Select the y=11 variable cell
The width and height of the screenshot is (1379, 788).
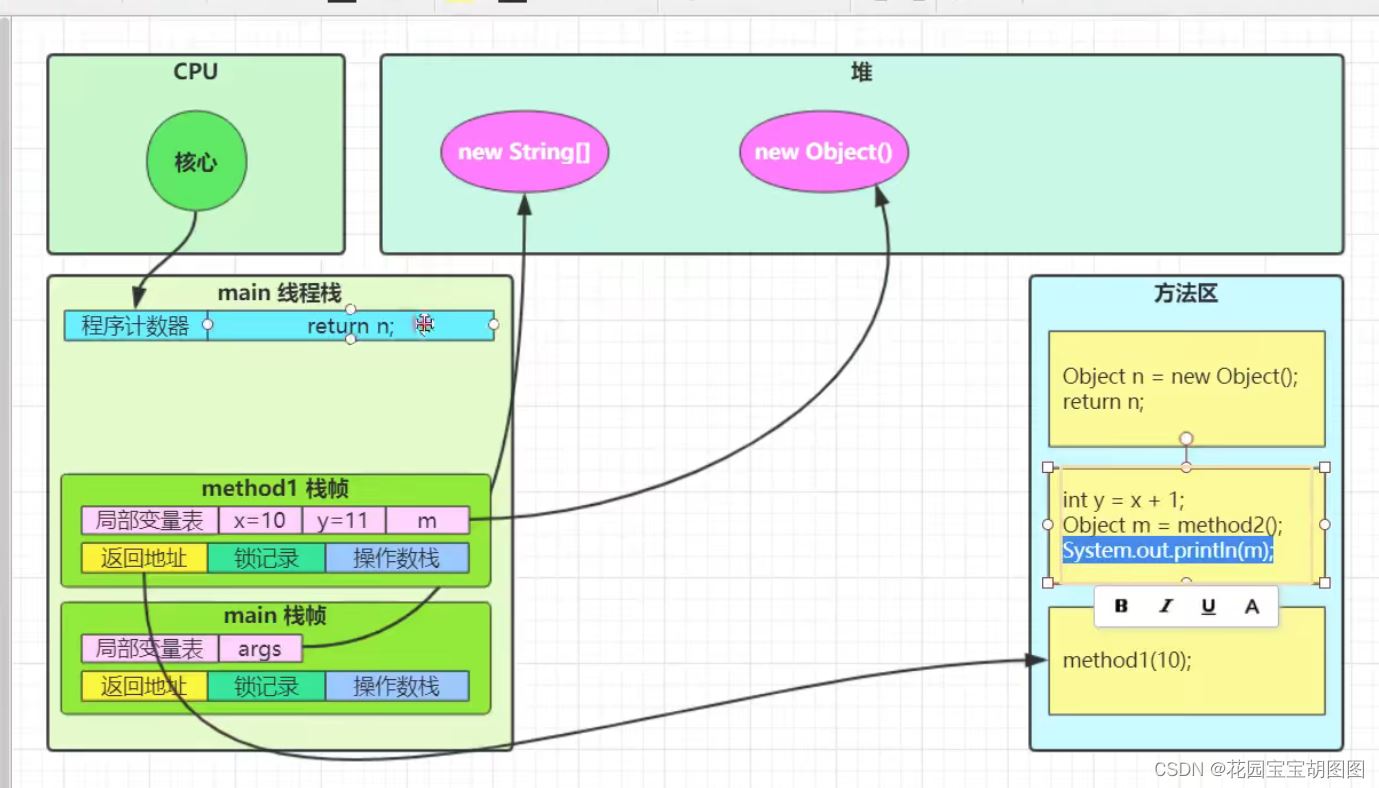coord(344,521)
